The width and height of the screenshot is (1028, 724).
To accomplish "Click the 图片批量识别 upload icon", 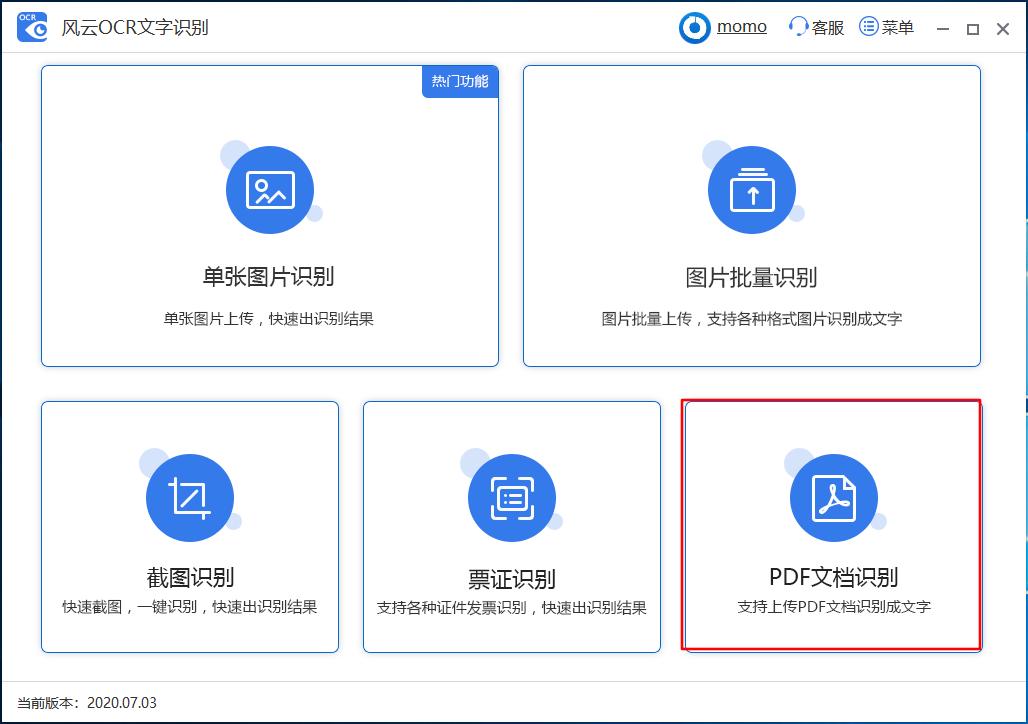I will (752, 190).
